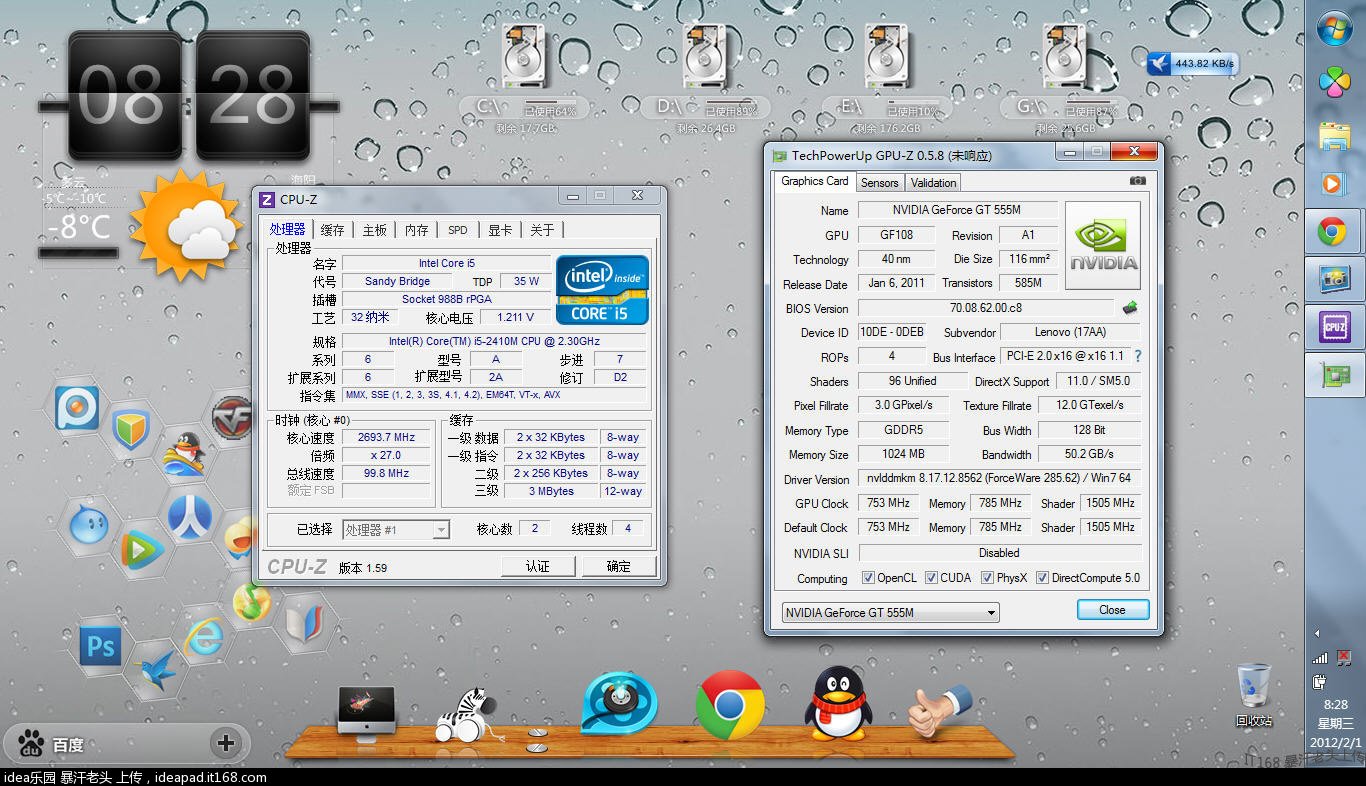Image resolution: width=1366 pixels, height=786 pixels.
Task: Switch to the Sensors tab in GPU-Z
Action: click(879, 183)
